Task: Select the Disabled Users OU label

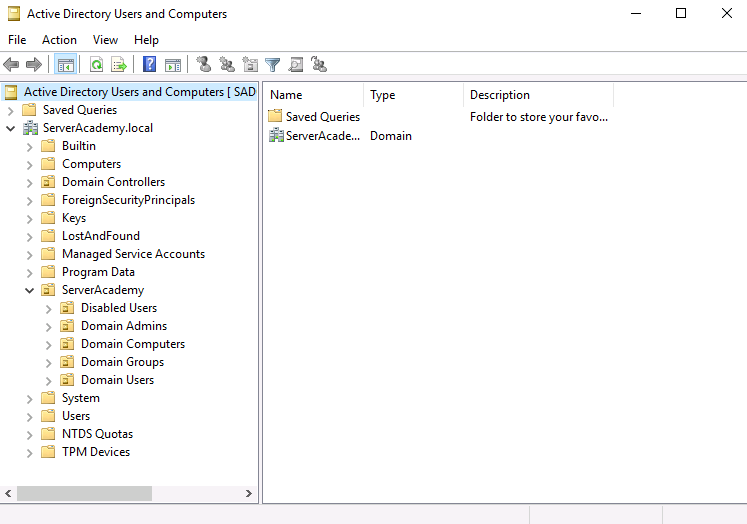Action: point(119,308)
